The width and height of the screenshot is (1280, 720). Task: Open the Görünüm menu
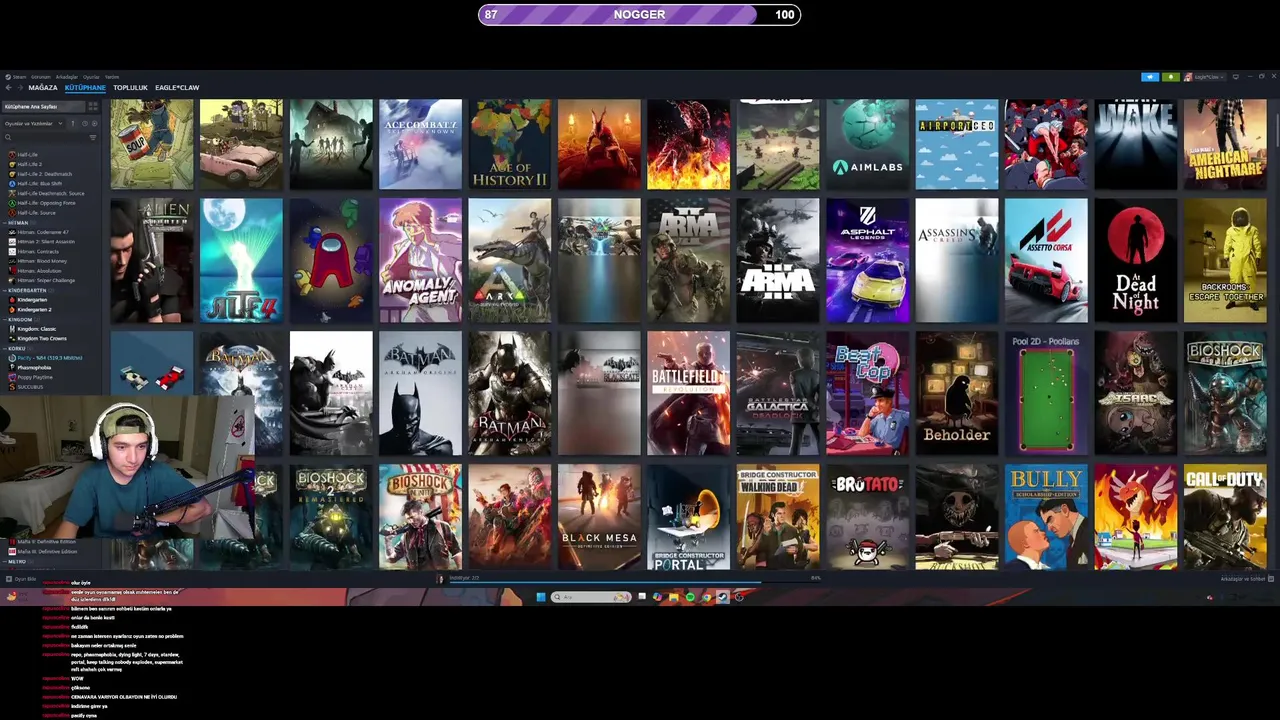(41, 77)
